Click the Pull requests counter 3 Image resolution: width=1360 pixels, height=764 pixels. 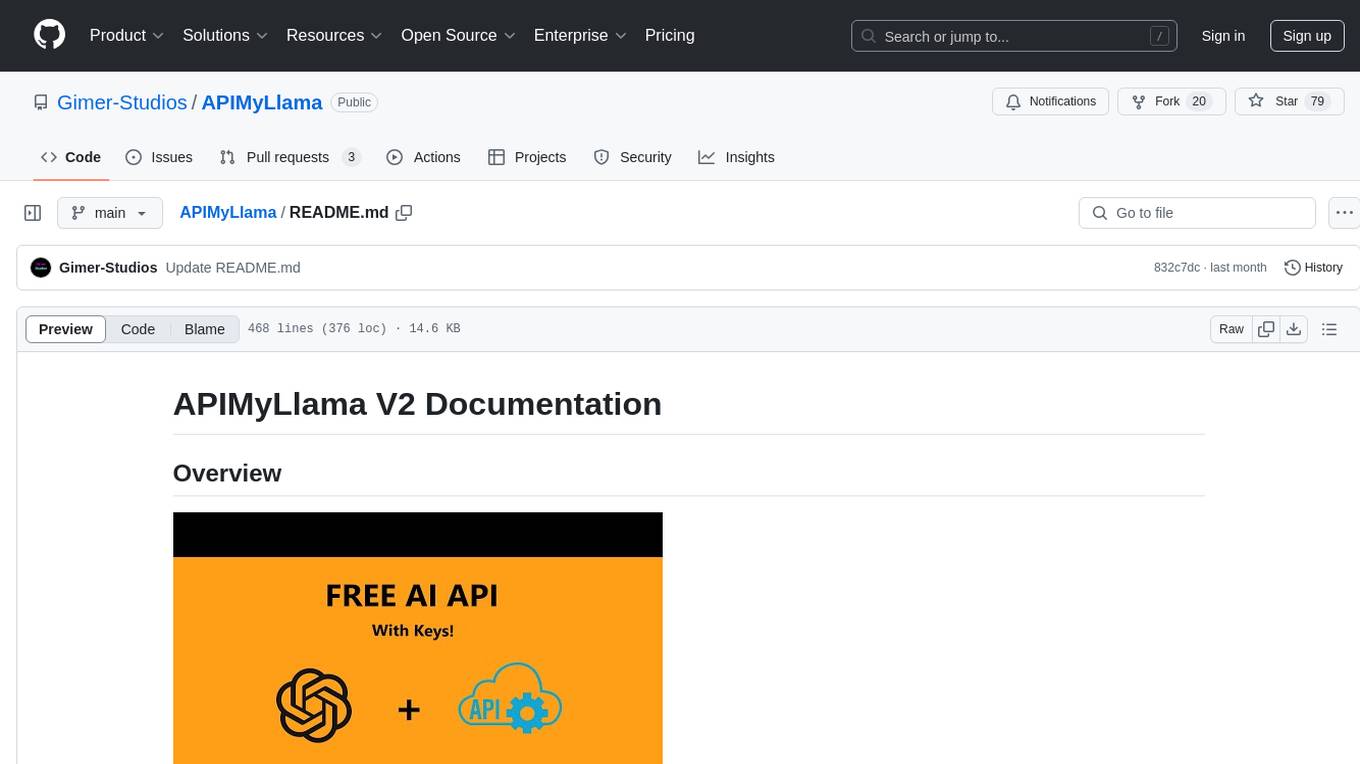click(351, 157)
